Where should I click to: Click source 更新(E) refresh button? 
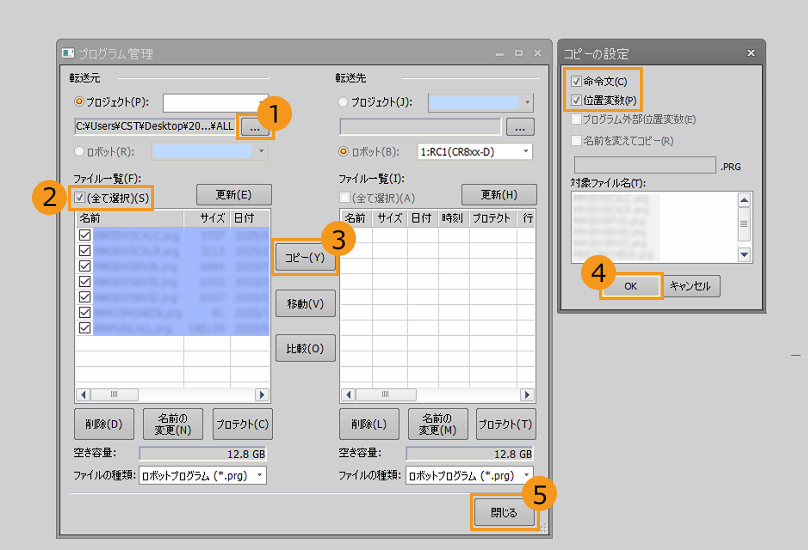233,194
